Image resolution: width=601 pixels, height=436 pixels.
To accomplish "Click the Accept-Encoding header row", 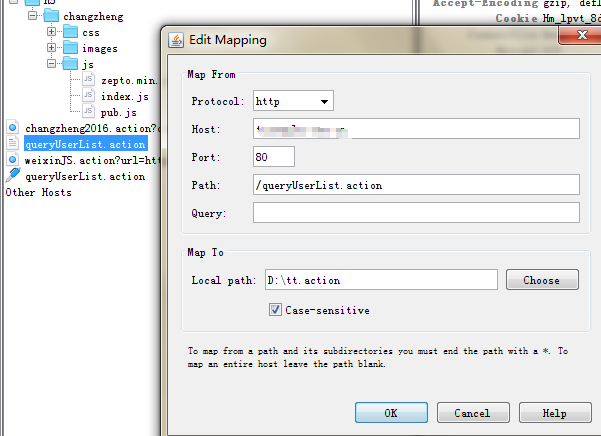I will coord(517,3).
